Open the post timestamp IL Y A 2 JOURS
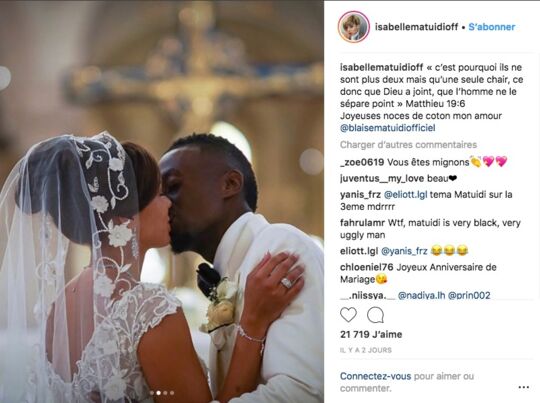This screenshot has height=403, width=540. [366, 350]
